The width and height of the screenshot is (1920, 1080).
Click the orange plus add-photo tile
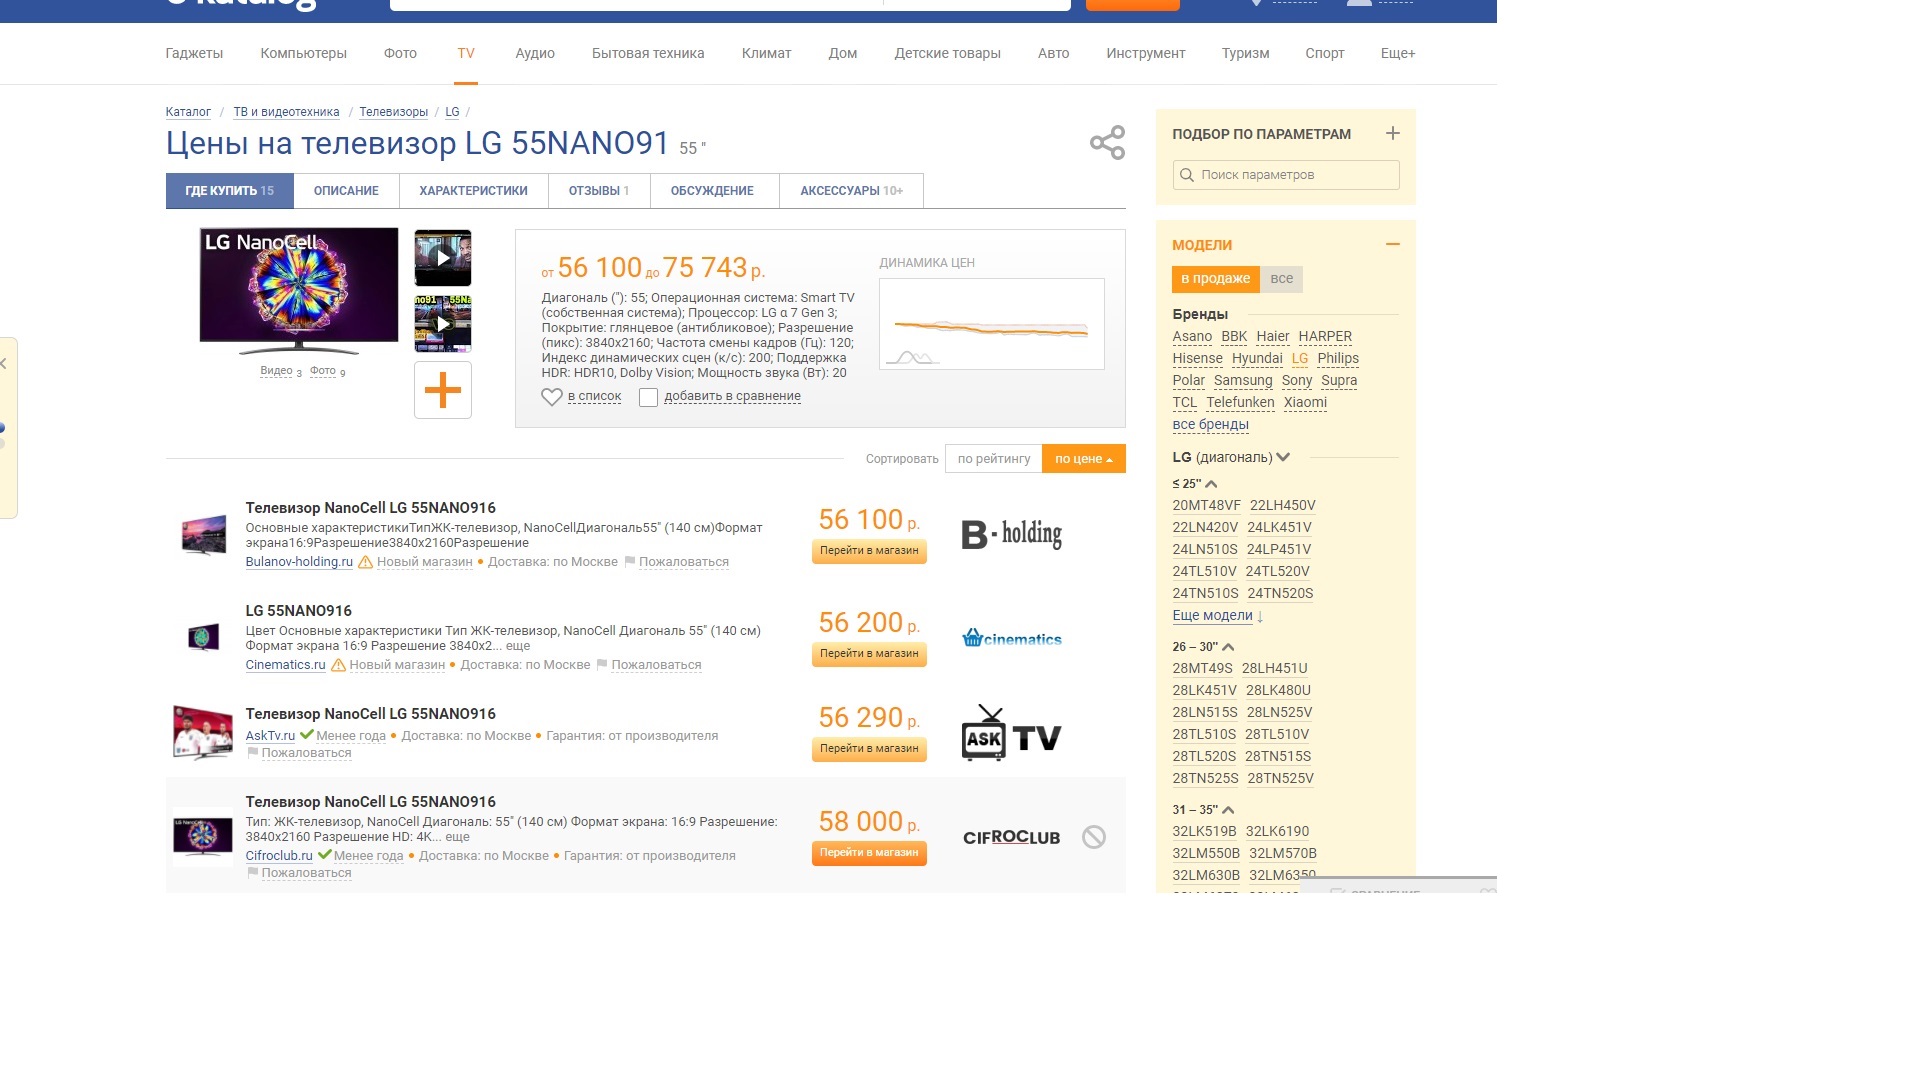(443, 390)
